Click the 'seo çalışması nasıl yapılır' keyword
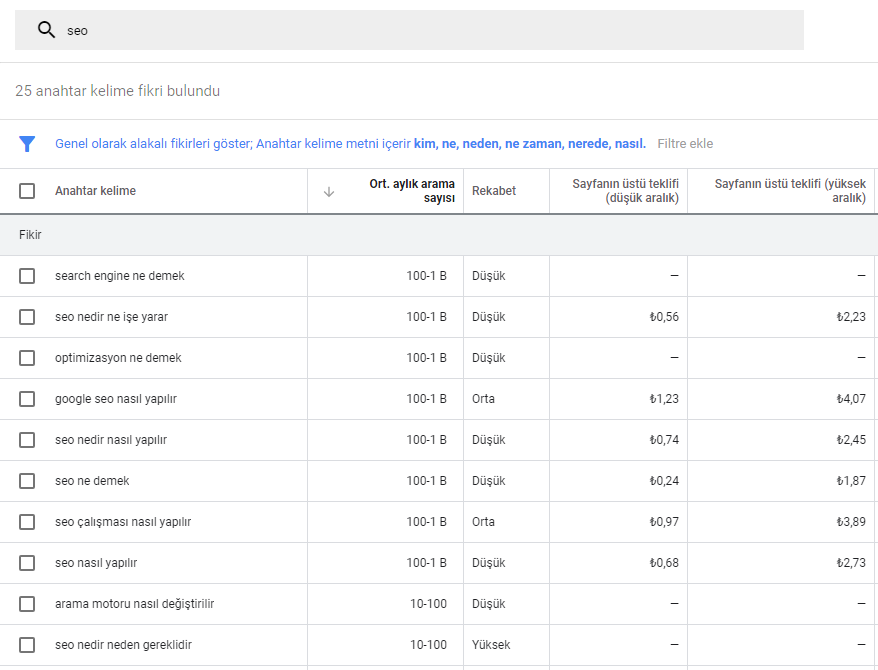Image resolution: width=878 pixels, height=670 pixels. coord(123,522)
